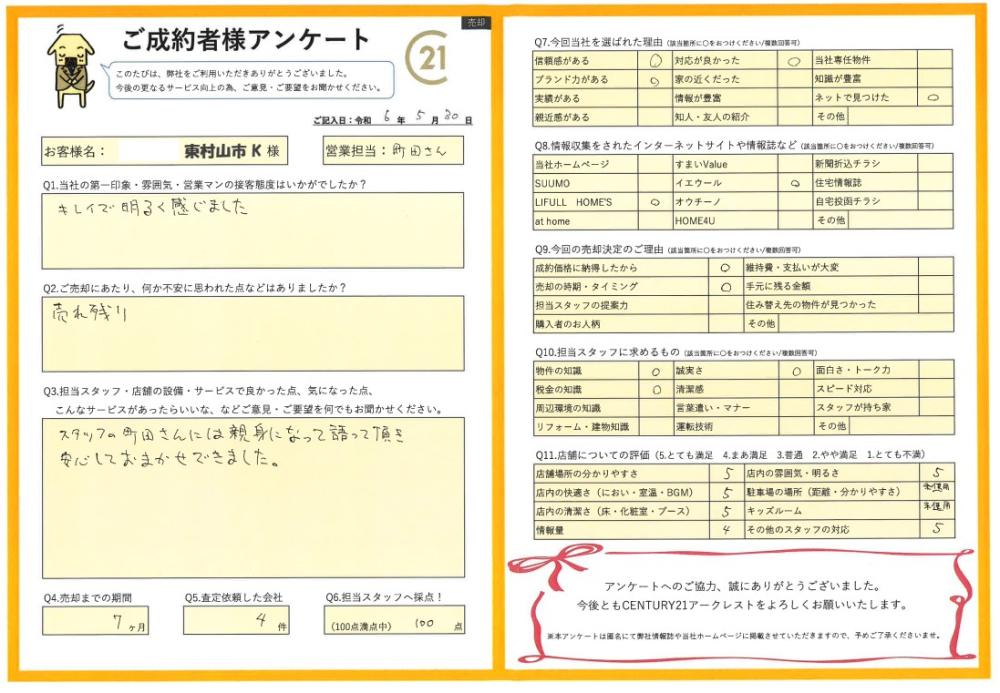Click the Century 21 gold logo
The image size is (1000, 693).
430,61
